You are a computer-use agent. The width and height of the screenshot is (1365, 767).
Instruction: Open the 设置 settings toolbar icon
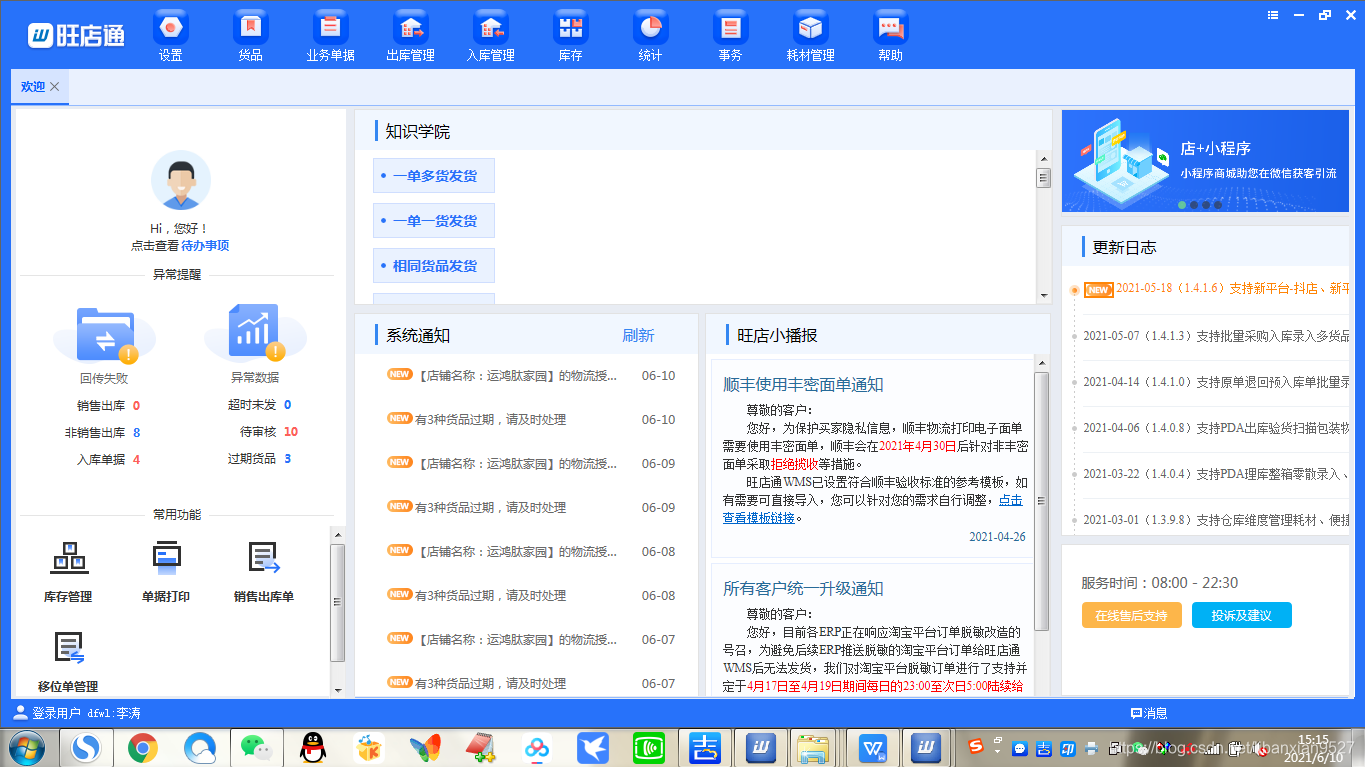tap(171, 27)
